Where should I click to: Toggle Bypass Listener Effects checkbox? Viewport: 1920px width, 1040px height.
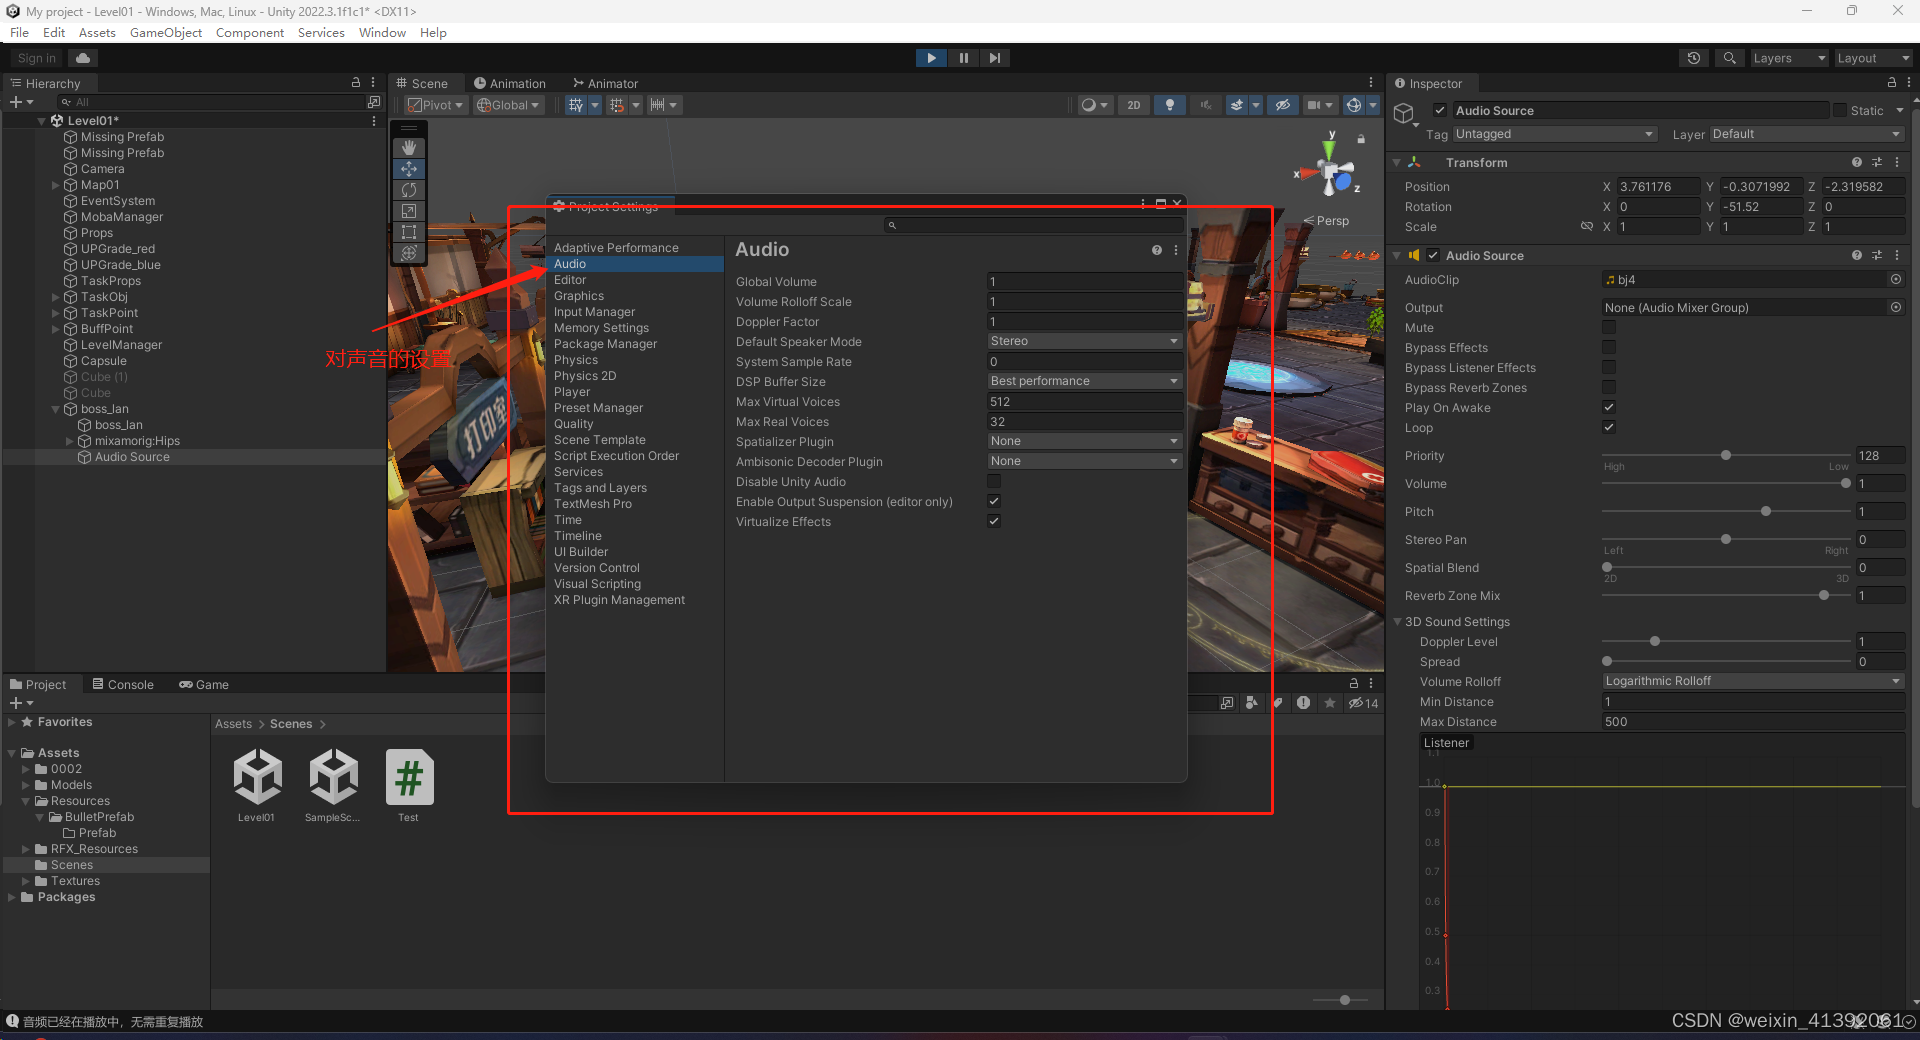click(1609, 367)
